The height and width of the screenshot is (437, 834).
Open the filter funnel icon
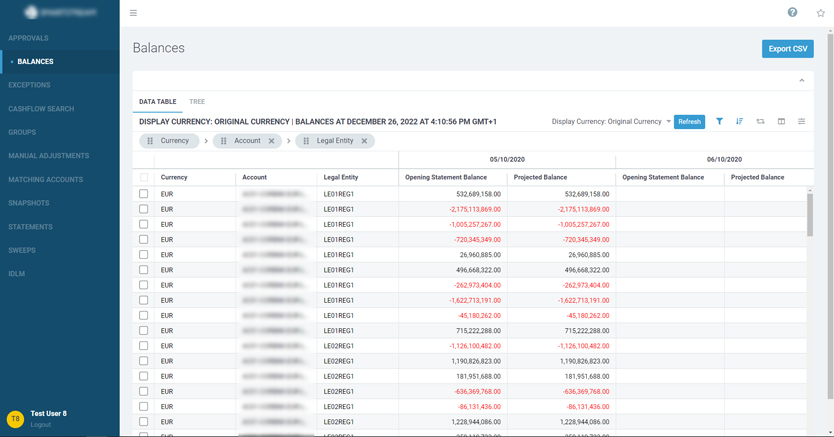[x=719, y=122]
